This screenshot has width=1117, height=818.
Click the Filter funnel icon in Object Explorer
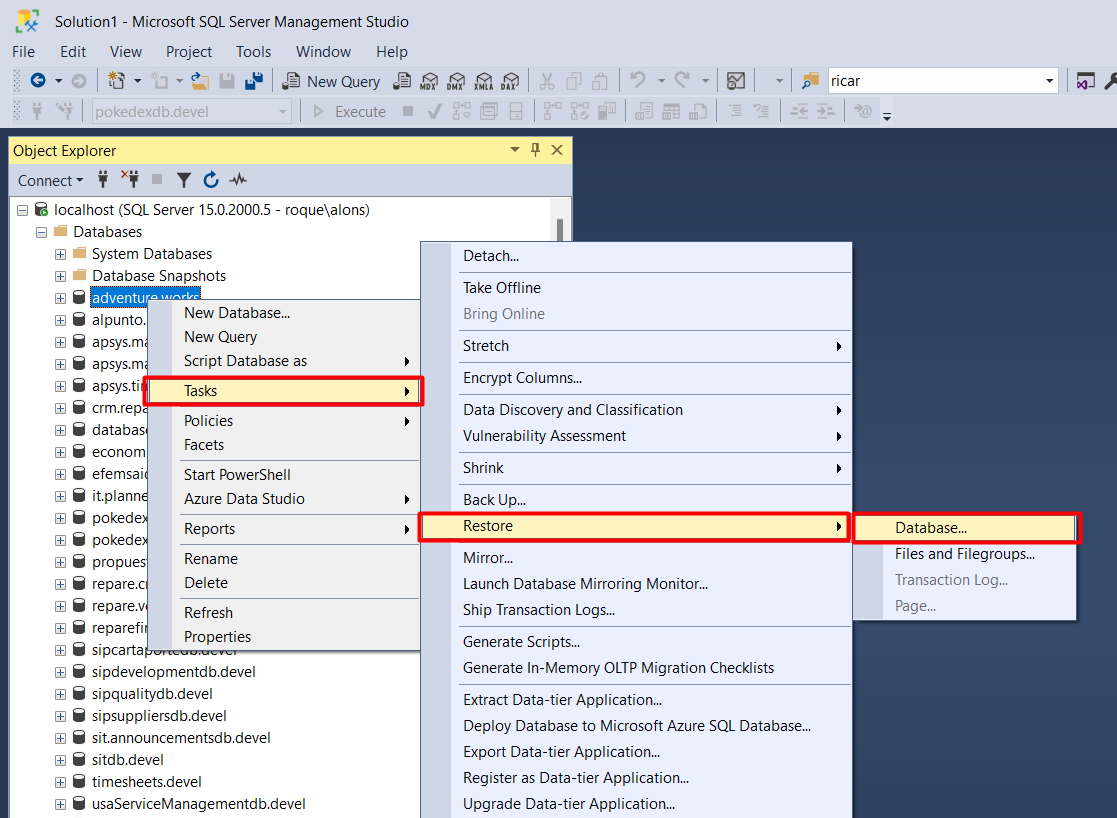(x=184, y=180)
